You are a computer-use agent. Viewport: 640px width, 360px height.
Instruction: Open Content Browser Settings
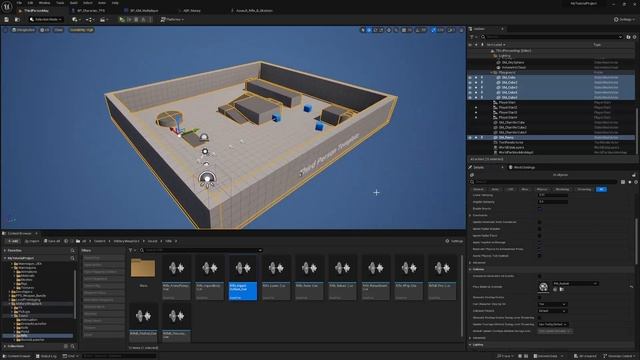pyautogui.click(x=454, y=241)
